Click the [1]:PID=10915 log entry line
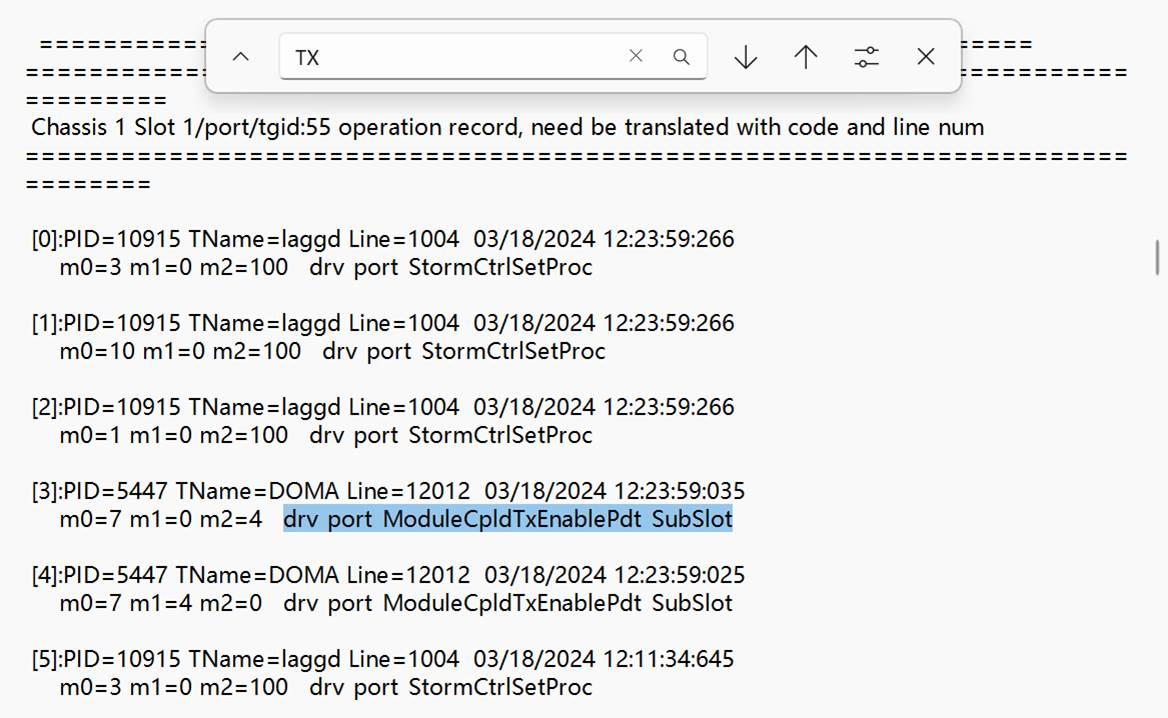 [383, 323]
